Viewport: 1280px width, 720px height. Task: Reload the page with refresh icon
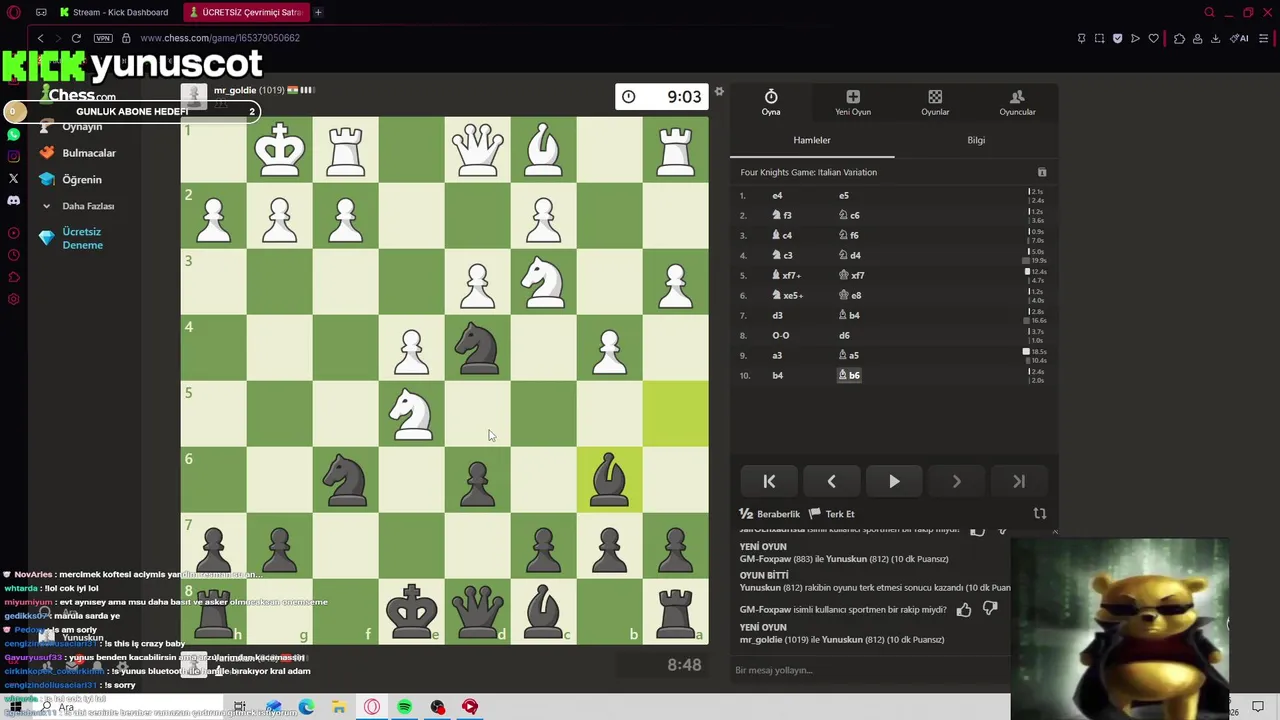[76, 38]
